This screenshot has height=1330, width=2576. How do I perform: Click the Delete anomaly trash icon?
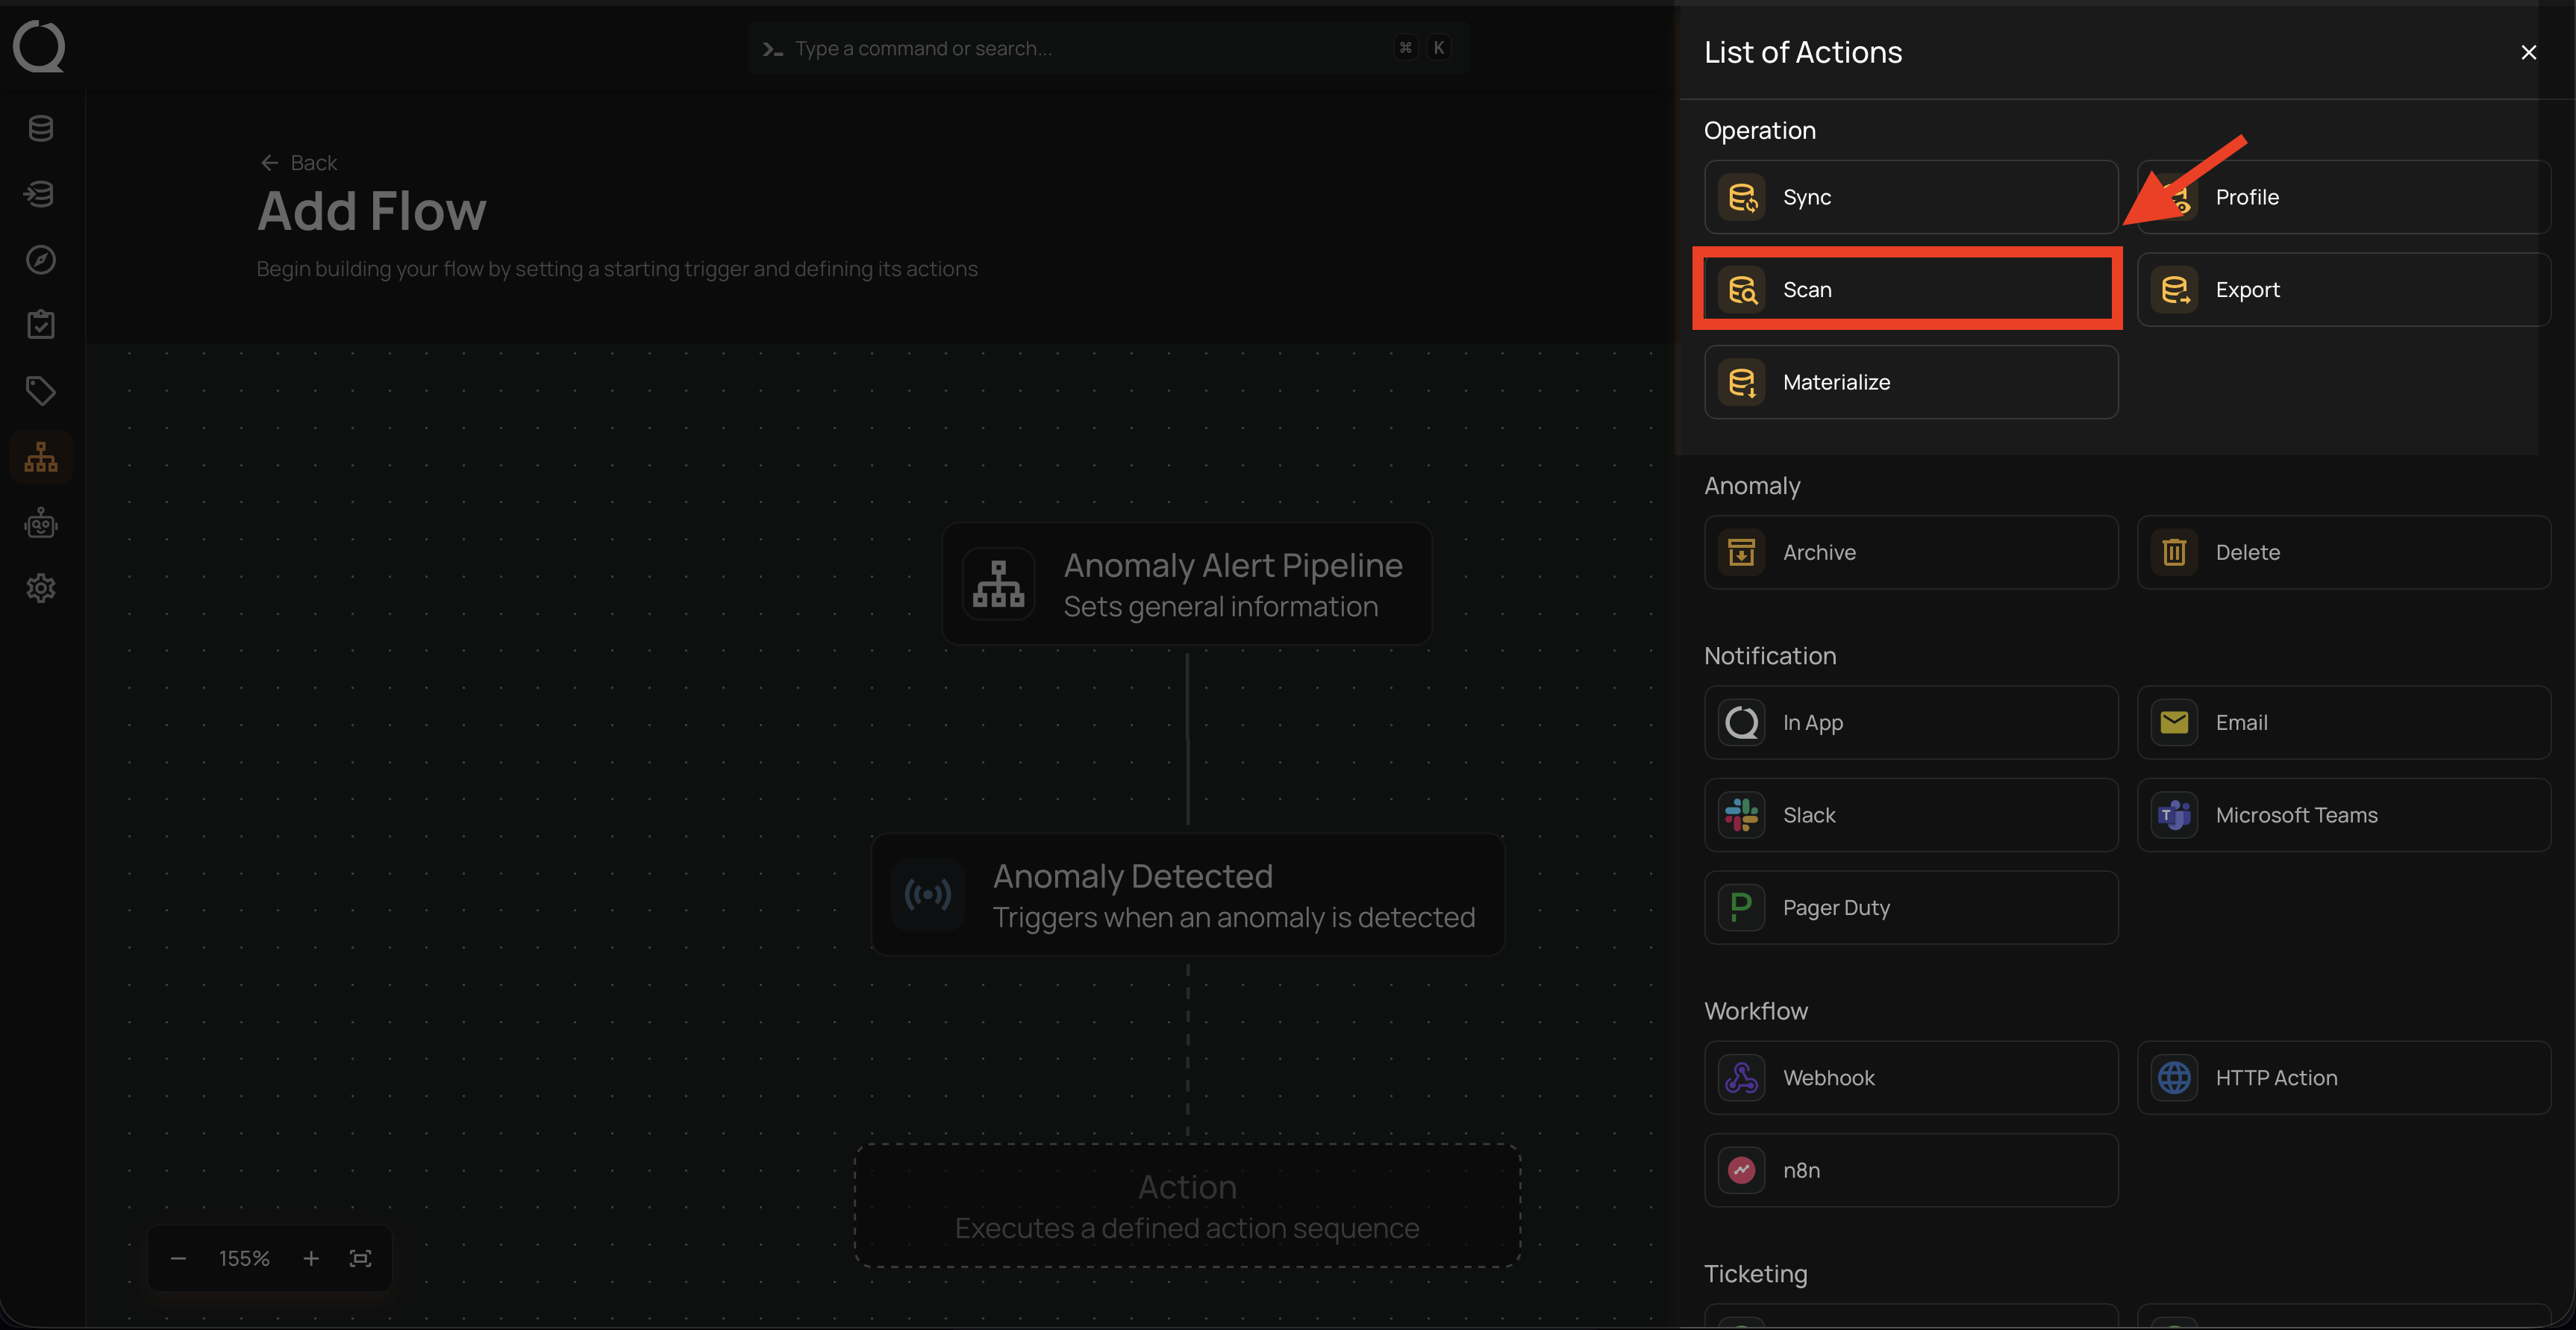click(x=2174, y=553)
